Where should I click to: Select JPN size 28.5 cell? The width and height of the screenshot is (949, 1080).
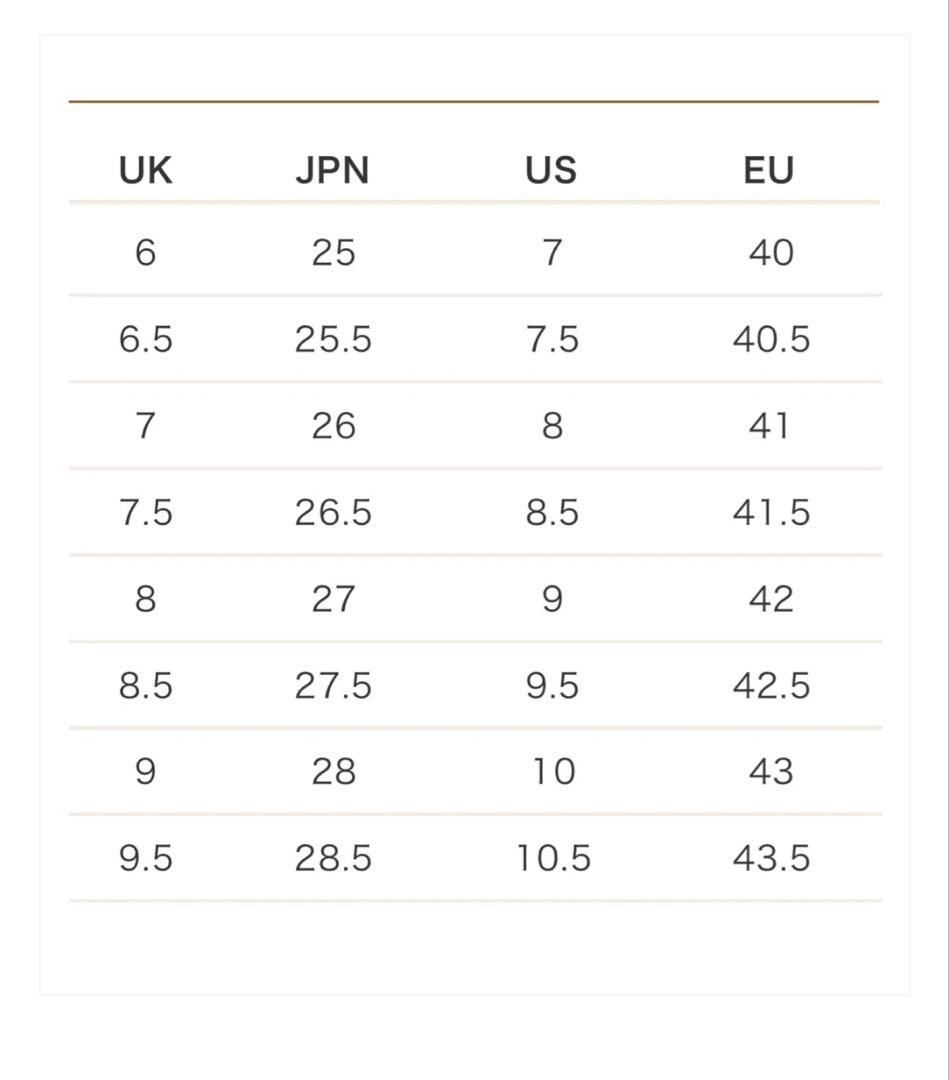point(333,858)
